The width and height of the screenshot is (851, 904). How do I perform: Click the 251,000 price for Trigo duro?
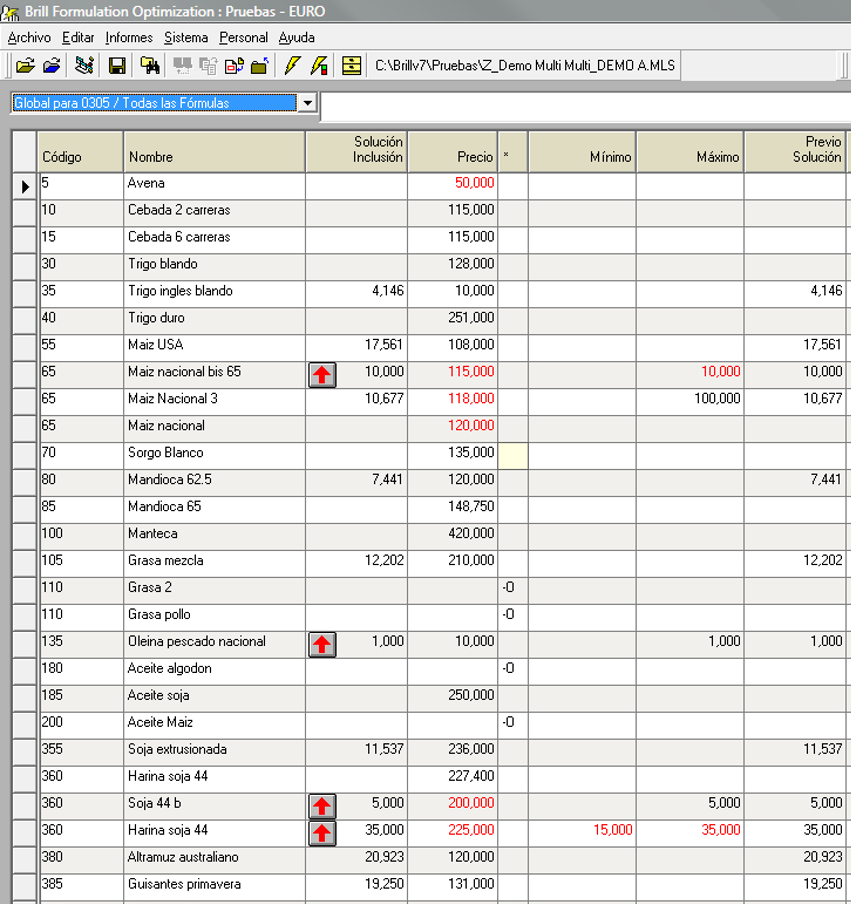pyautogui.click(x=453, y=321)
